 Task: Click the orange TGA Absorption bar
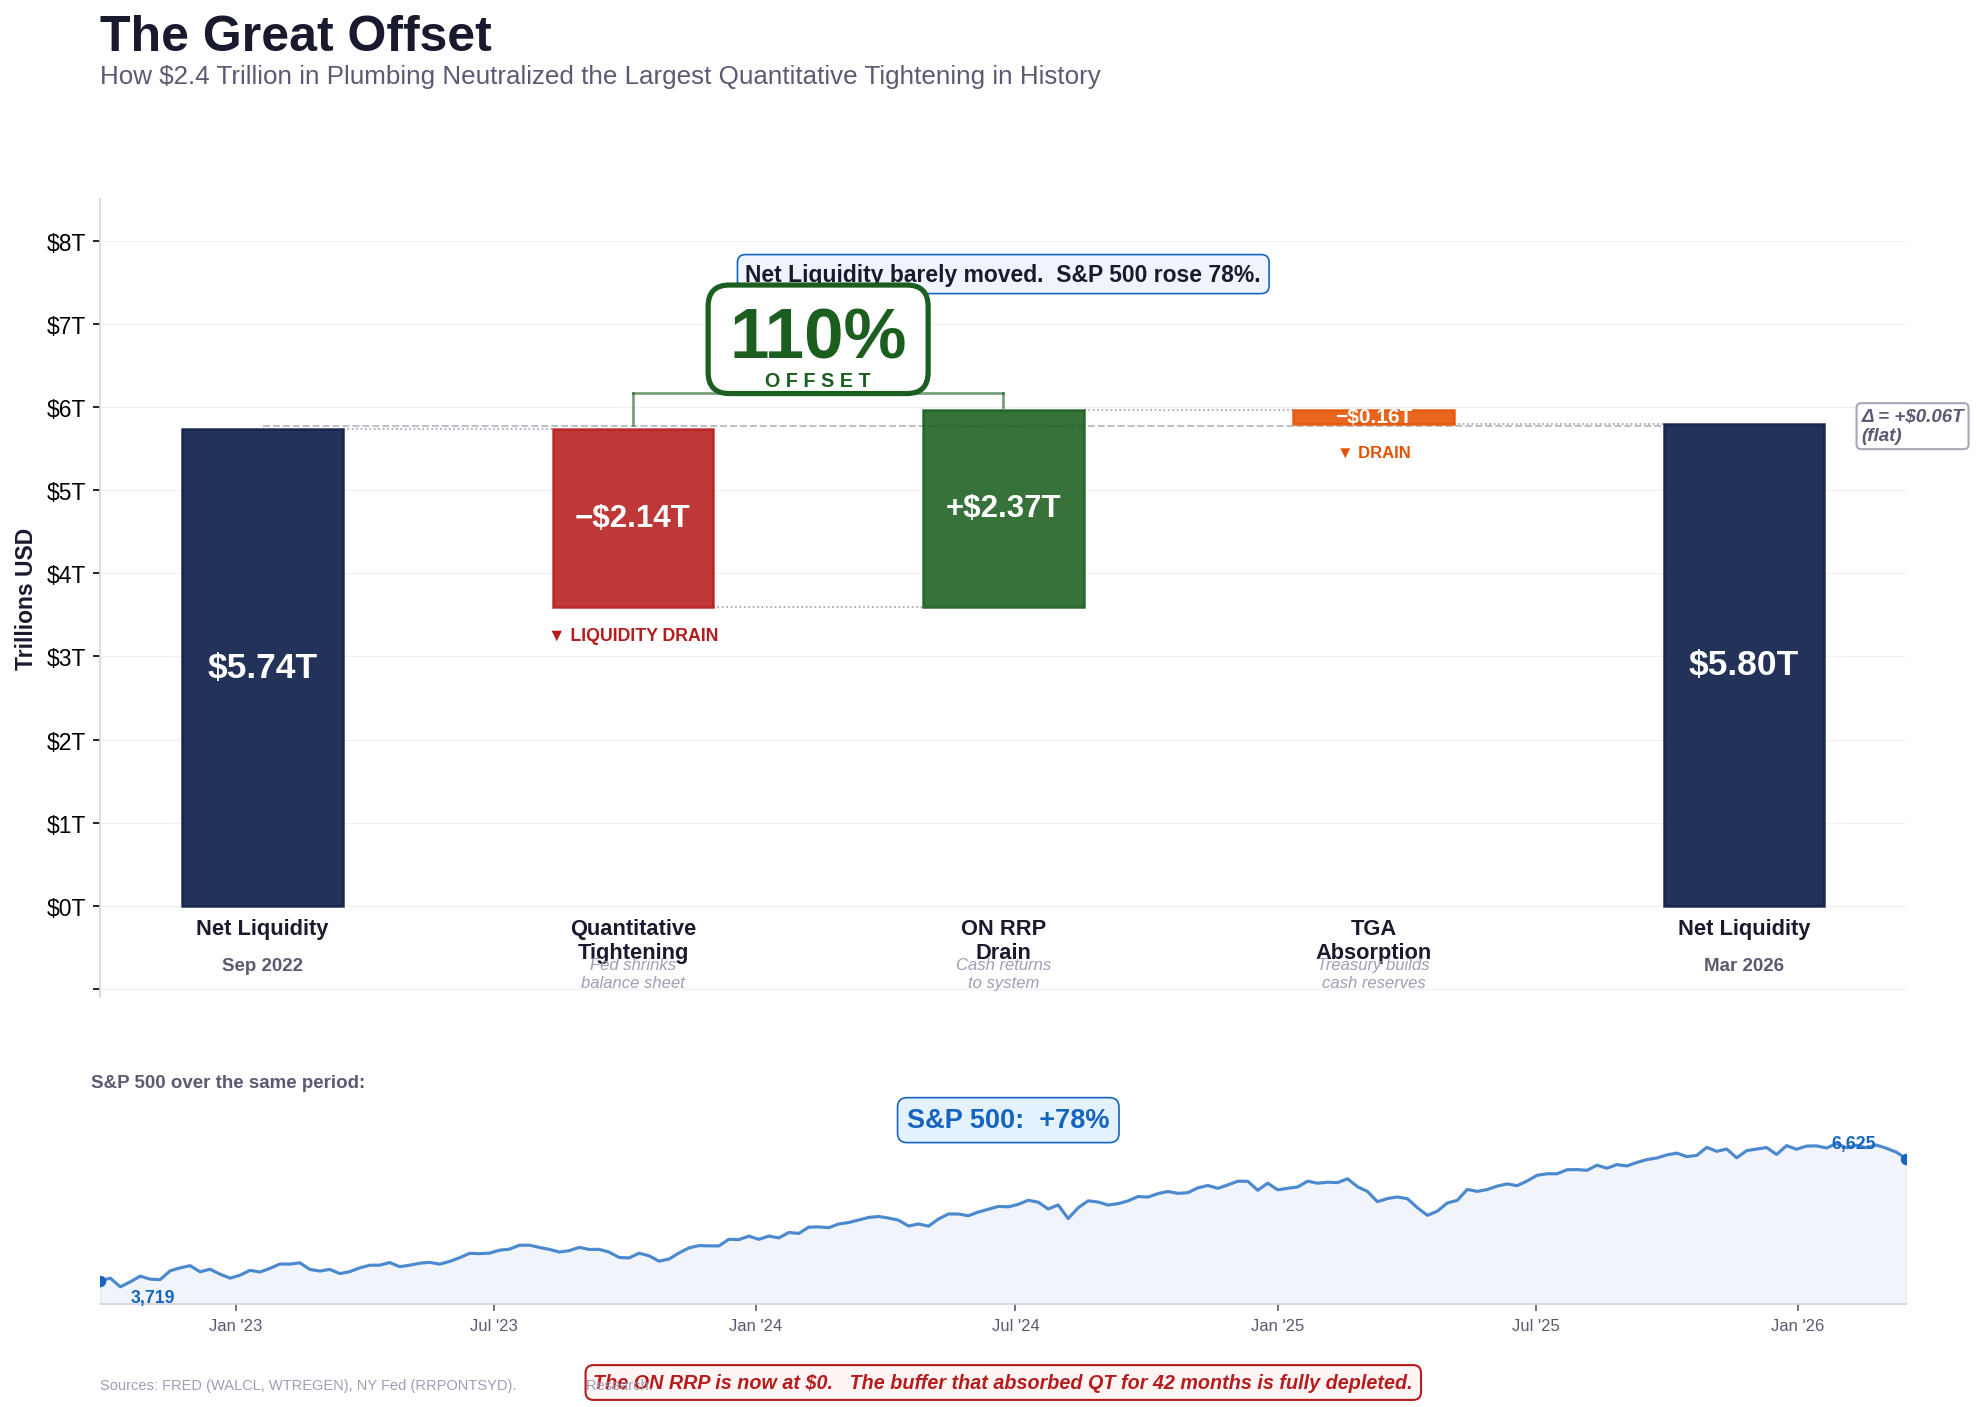pos(1373,417)
